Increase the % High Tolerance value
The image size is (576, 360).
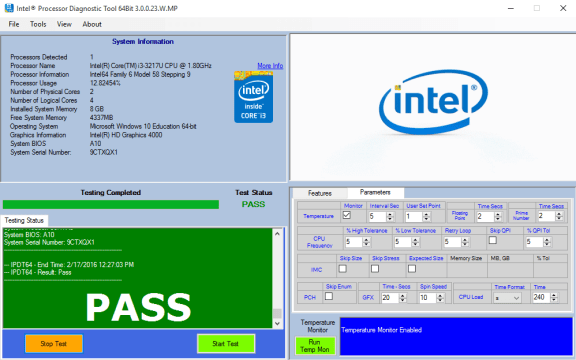click(366, 240)
